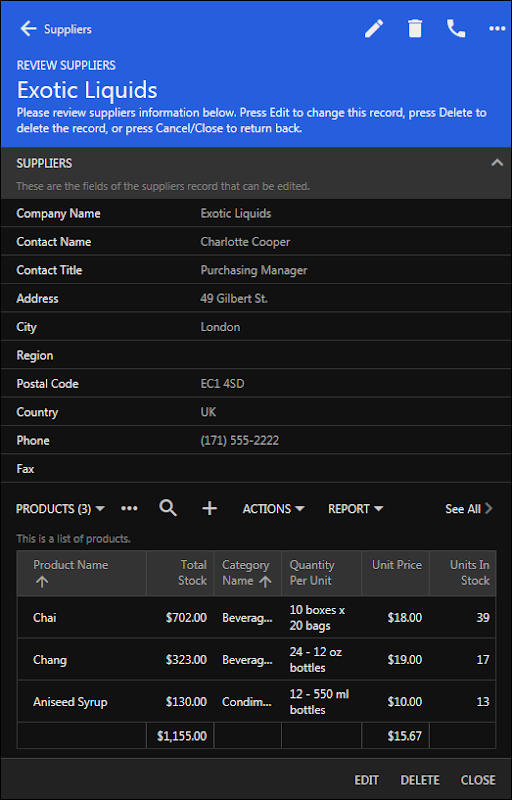Screen dimensions: 512x800
Task: Click the bottom EDIT button
Action: click(367, 780)
